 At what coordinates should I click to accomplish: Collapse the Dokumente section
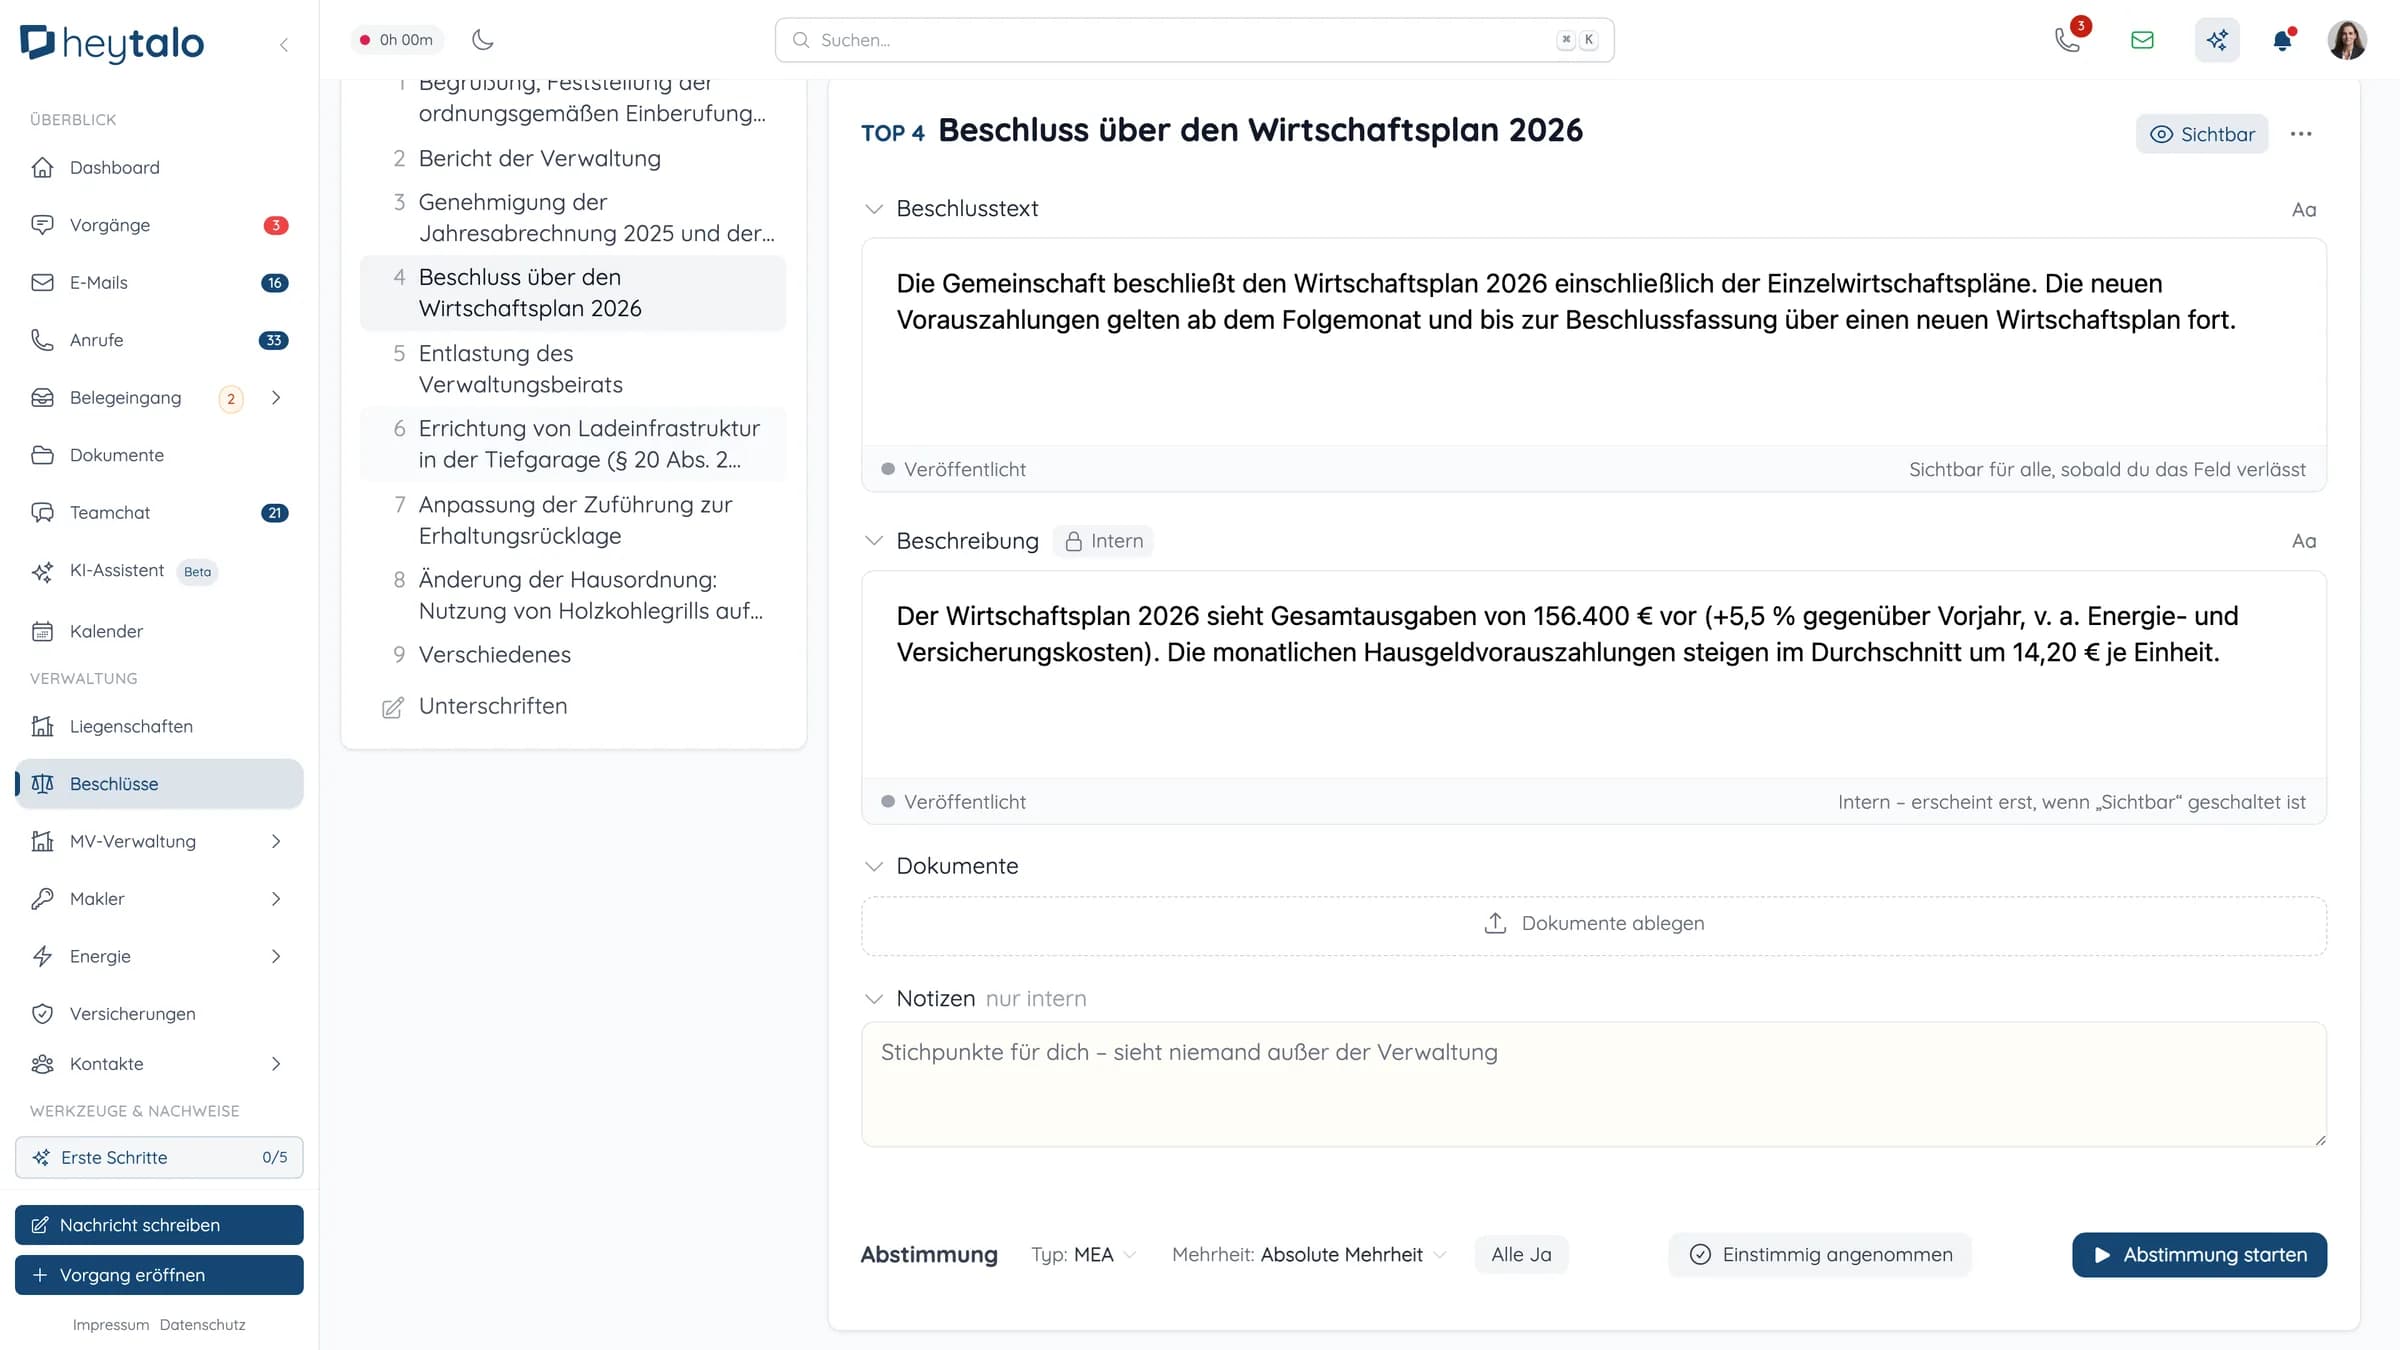click(874, 866)
